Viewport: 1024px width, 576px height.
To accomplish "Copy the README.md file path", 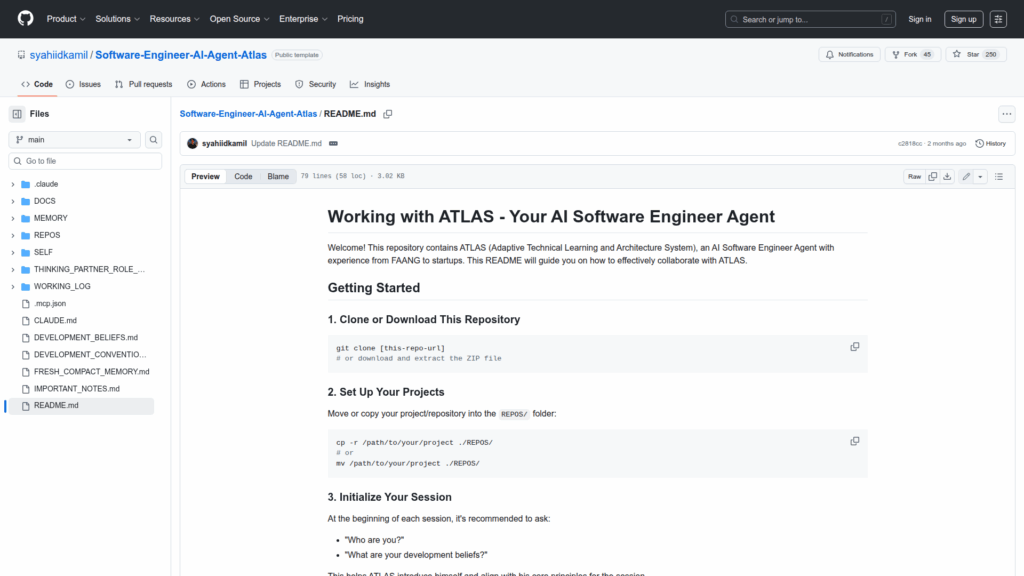I will [388, 114].
